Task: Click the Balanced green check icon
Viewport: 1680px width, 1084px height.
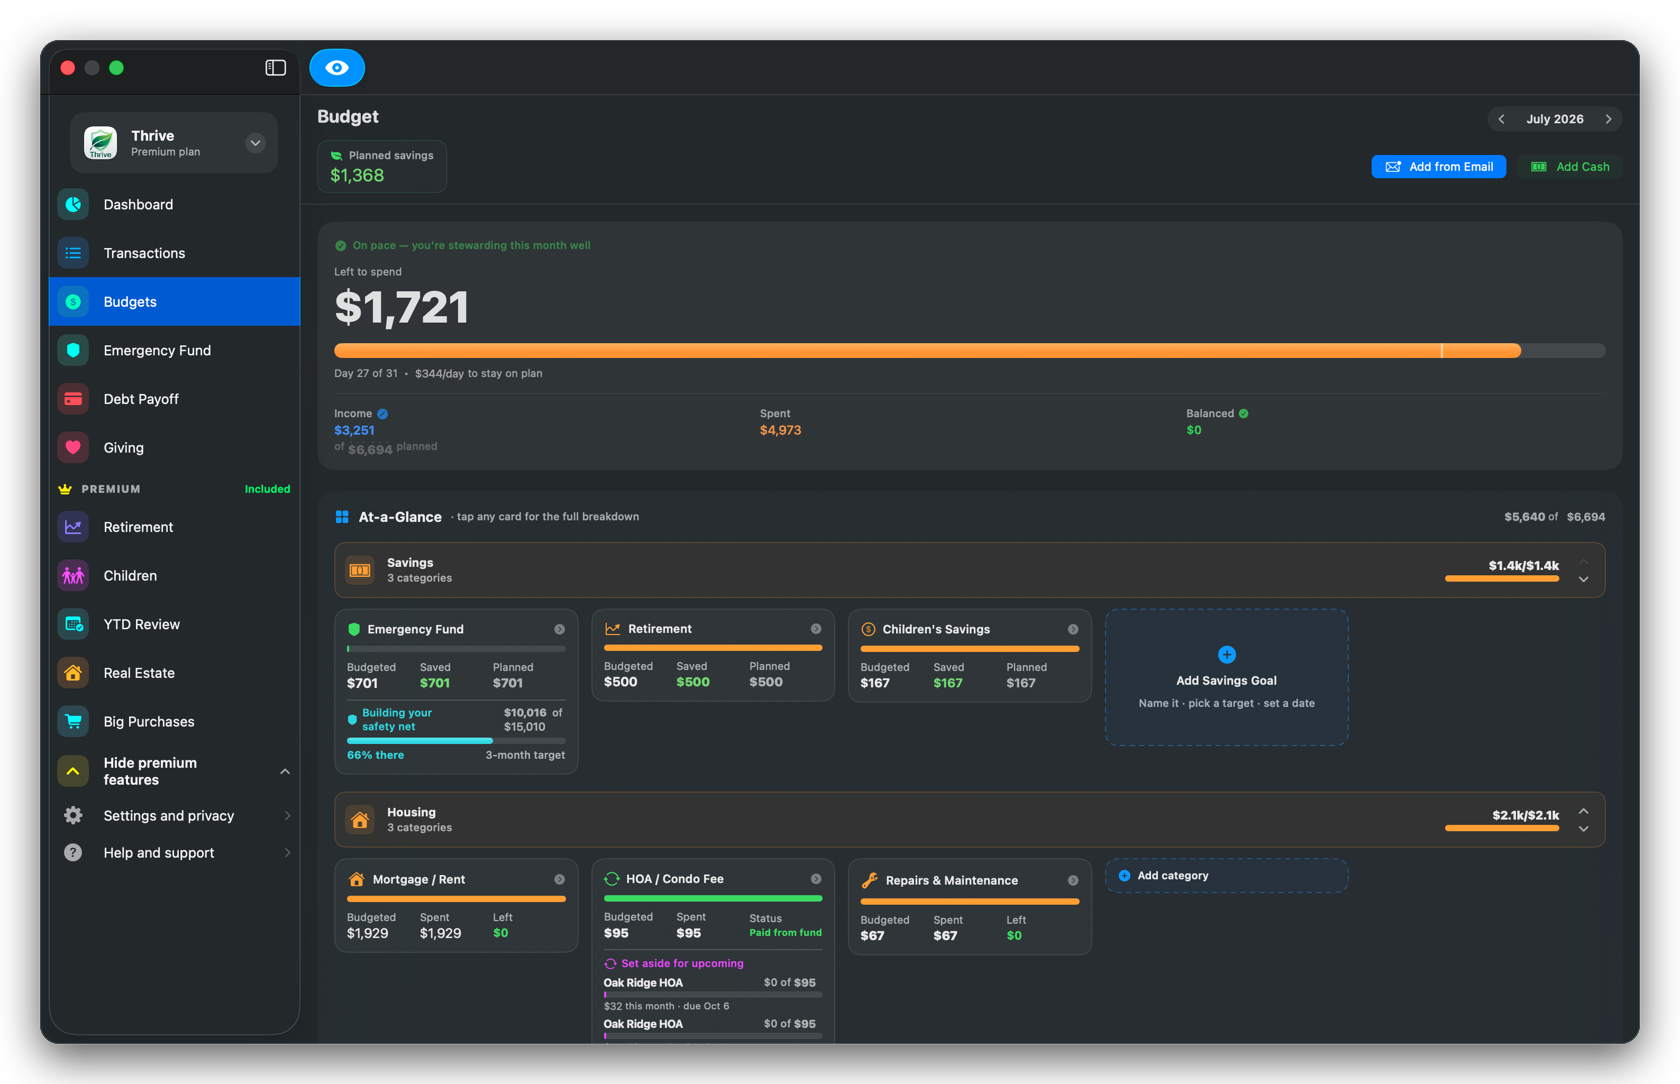Action: (x=1244, y=414)
